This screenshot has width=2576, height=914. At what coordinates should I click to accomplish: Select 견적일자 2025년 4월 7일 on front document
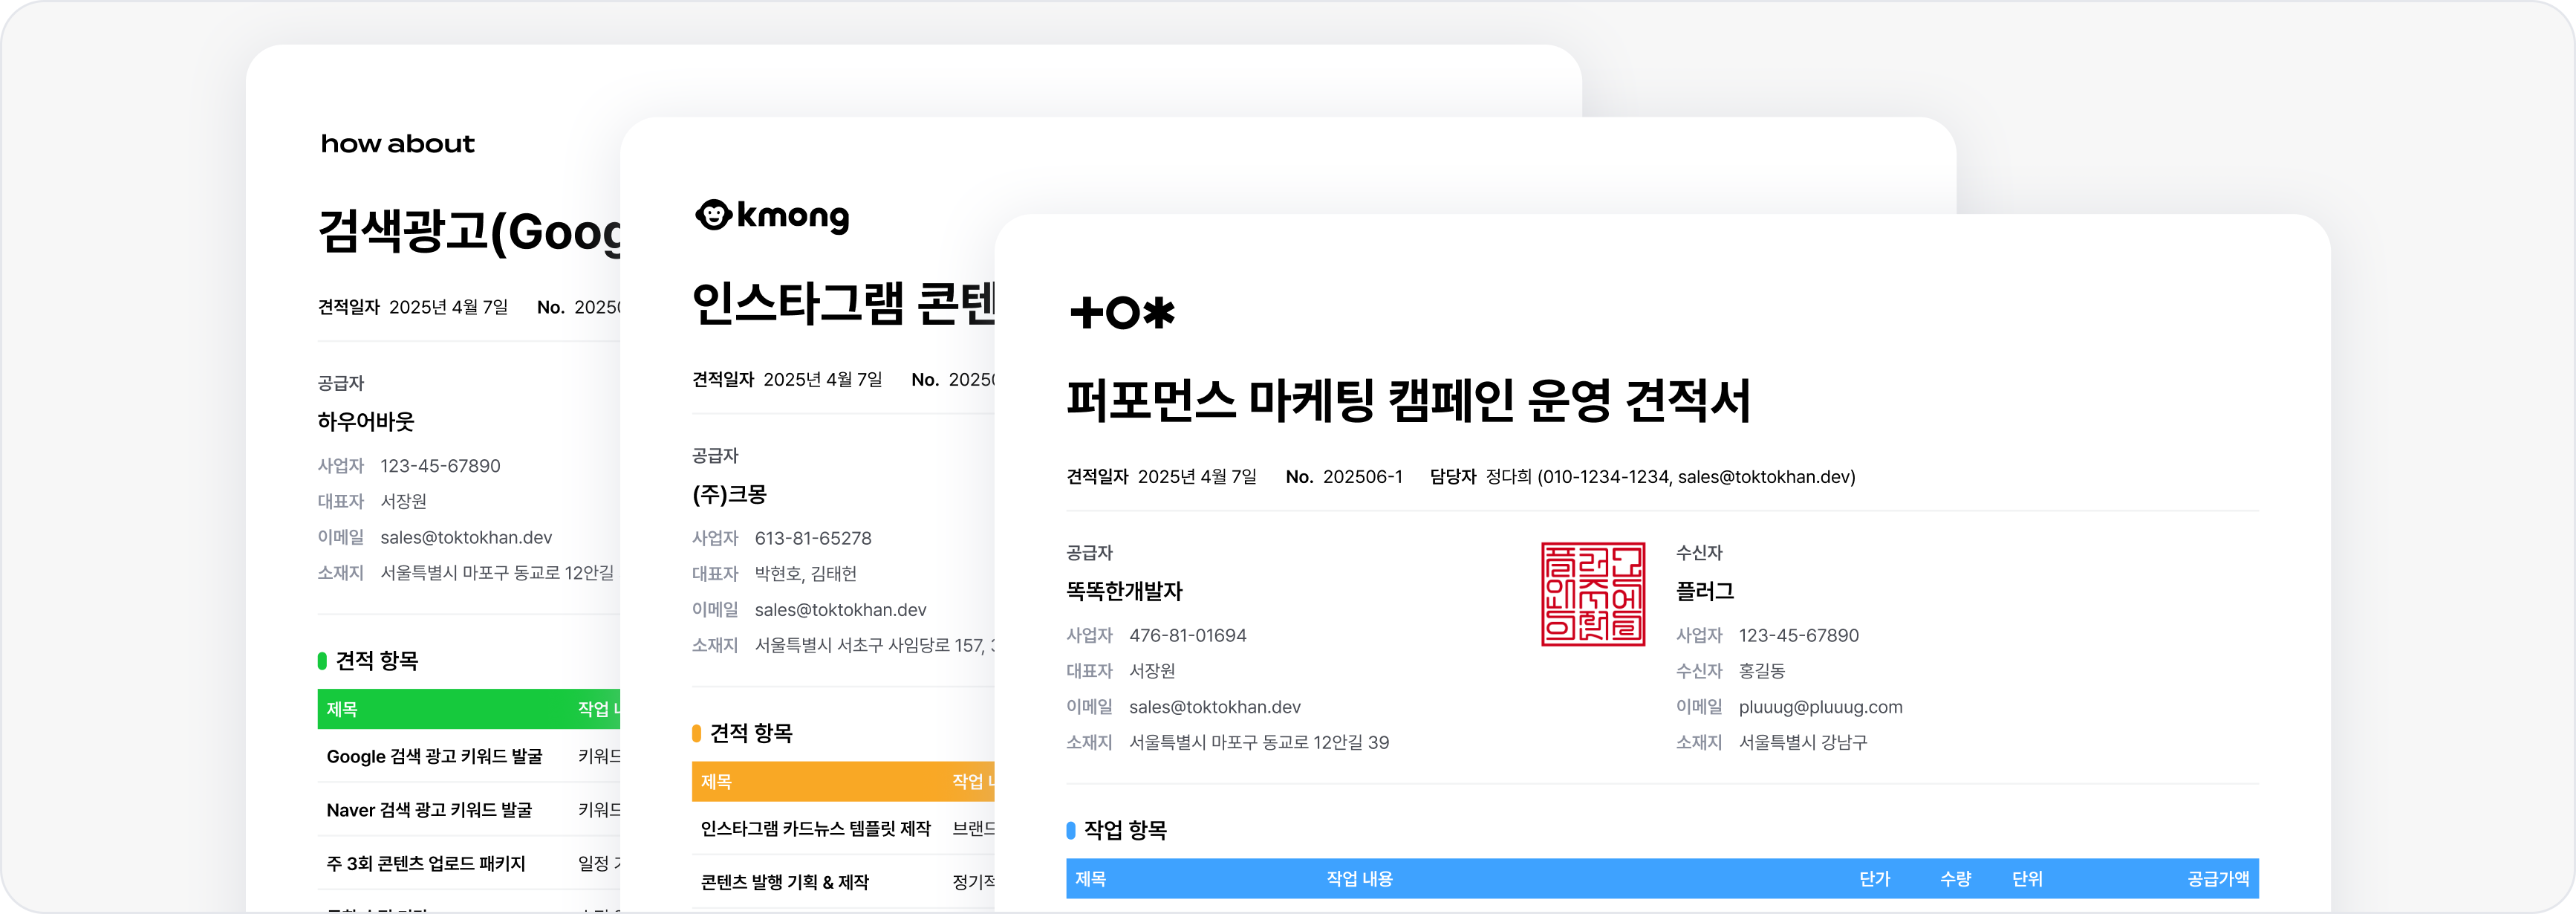coord(1161,477)
